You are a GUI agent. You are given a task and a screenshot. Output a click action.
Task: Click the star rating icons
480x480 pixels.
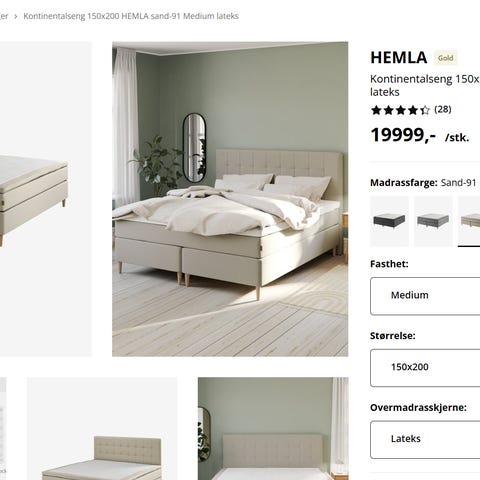tap(400, 110)
